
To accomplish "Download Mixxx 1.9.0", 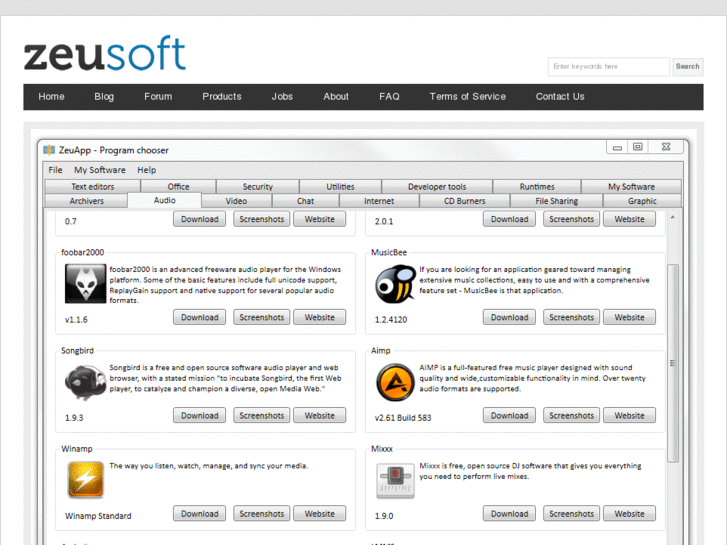I will (510, 513).
